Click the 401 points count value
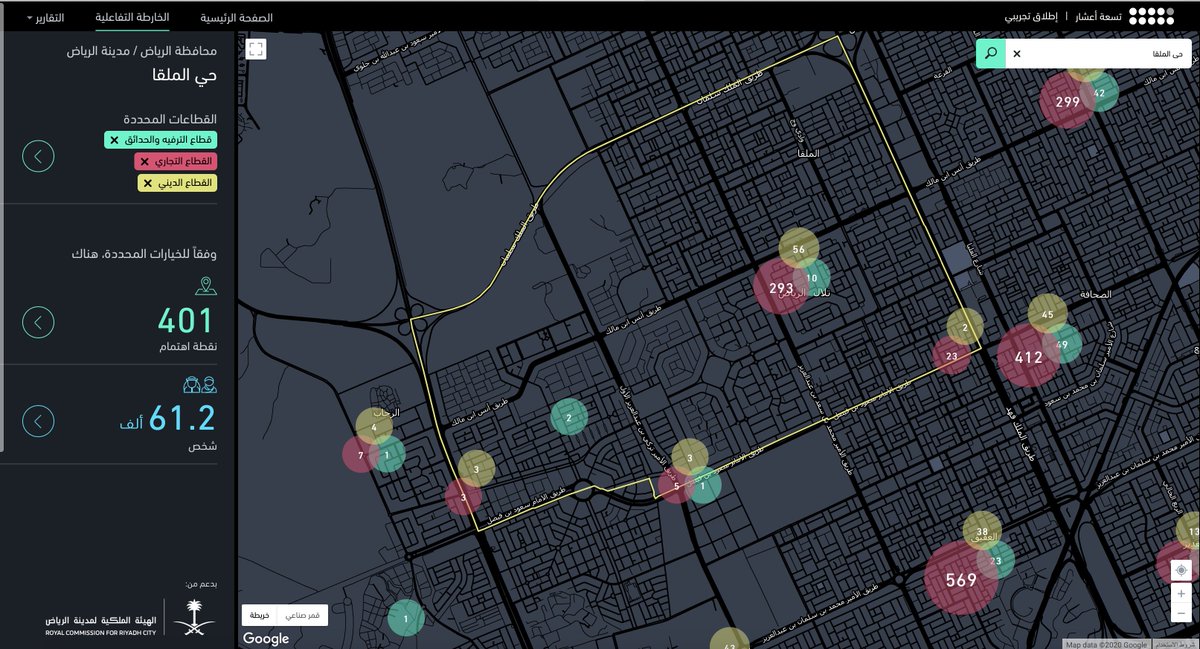Image resolution: width=1200 pixels, height=649 pixels. click(186, 321)
